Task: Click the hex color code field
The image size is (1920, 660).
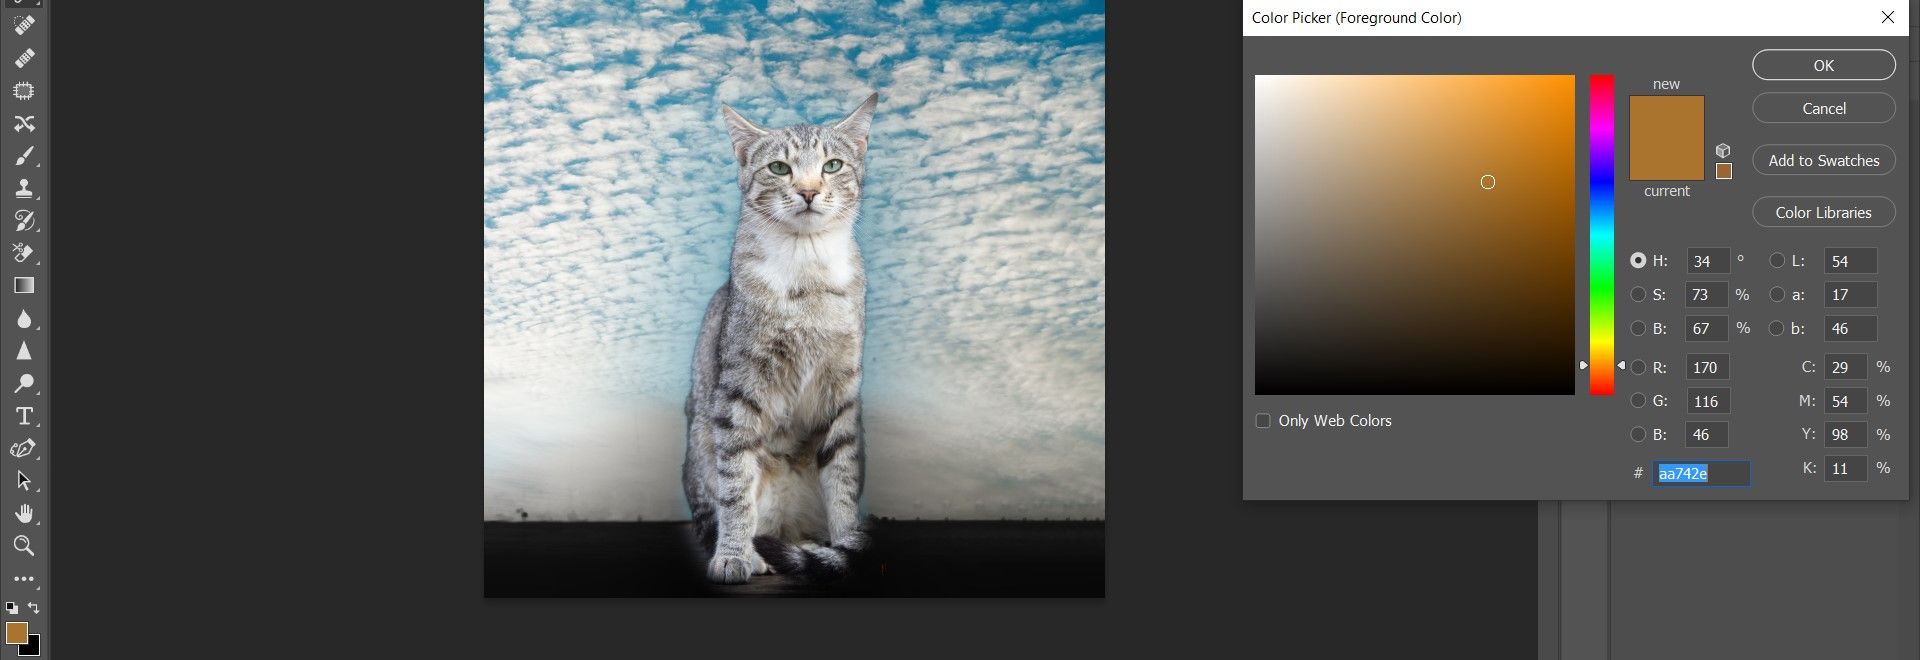Action: (x=1703, y=473)
